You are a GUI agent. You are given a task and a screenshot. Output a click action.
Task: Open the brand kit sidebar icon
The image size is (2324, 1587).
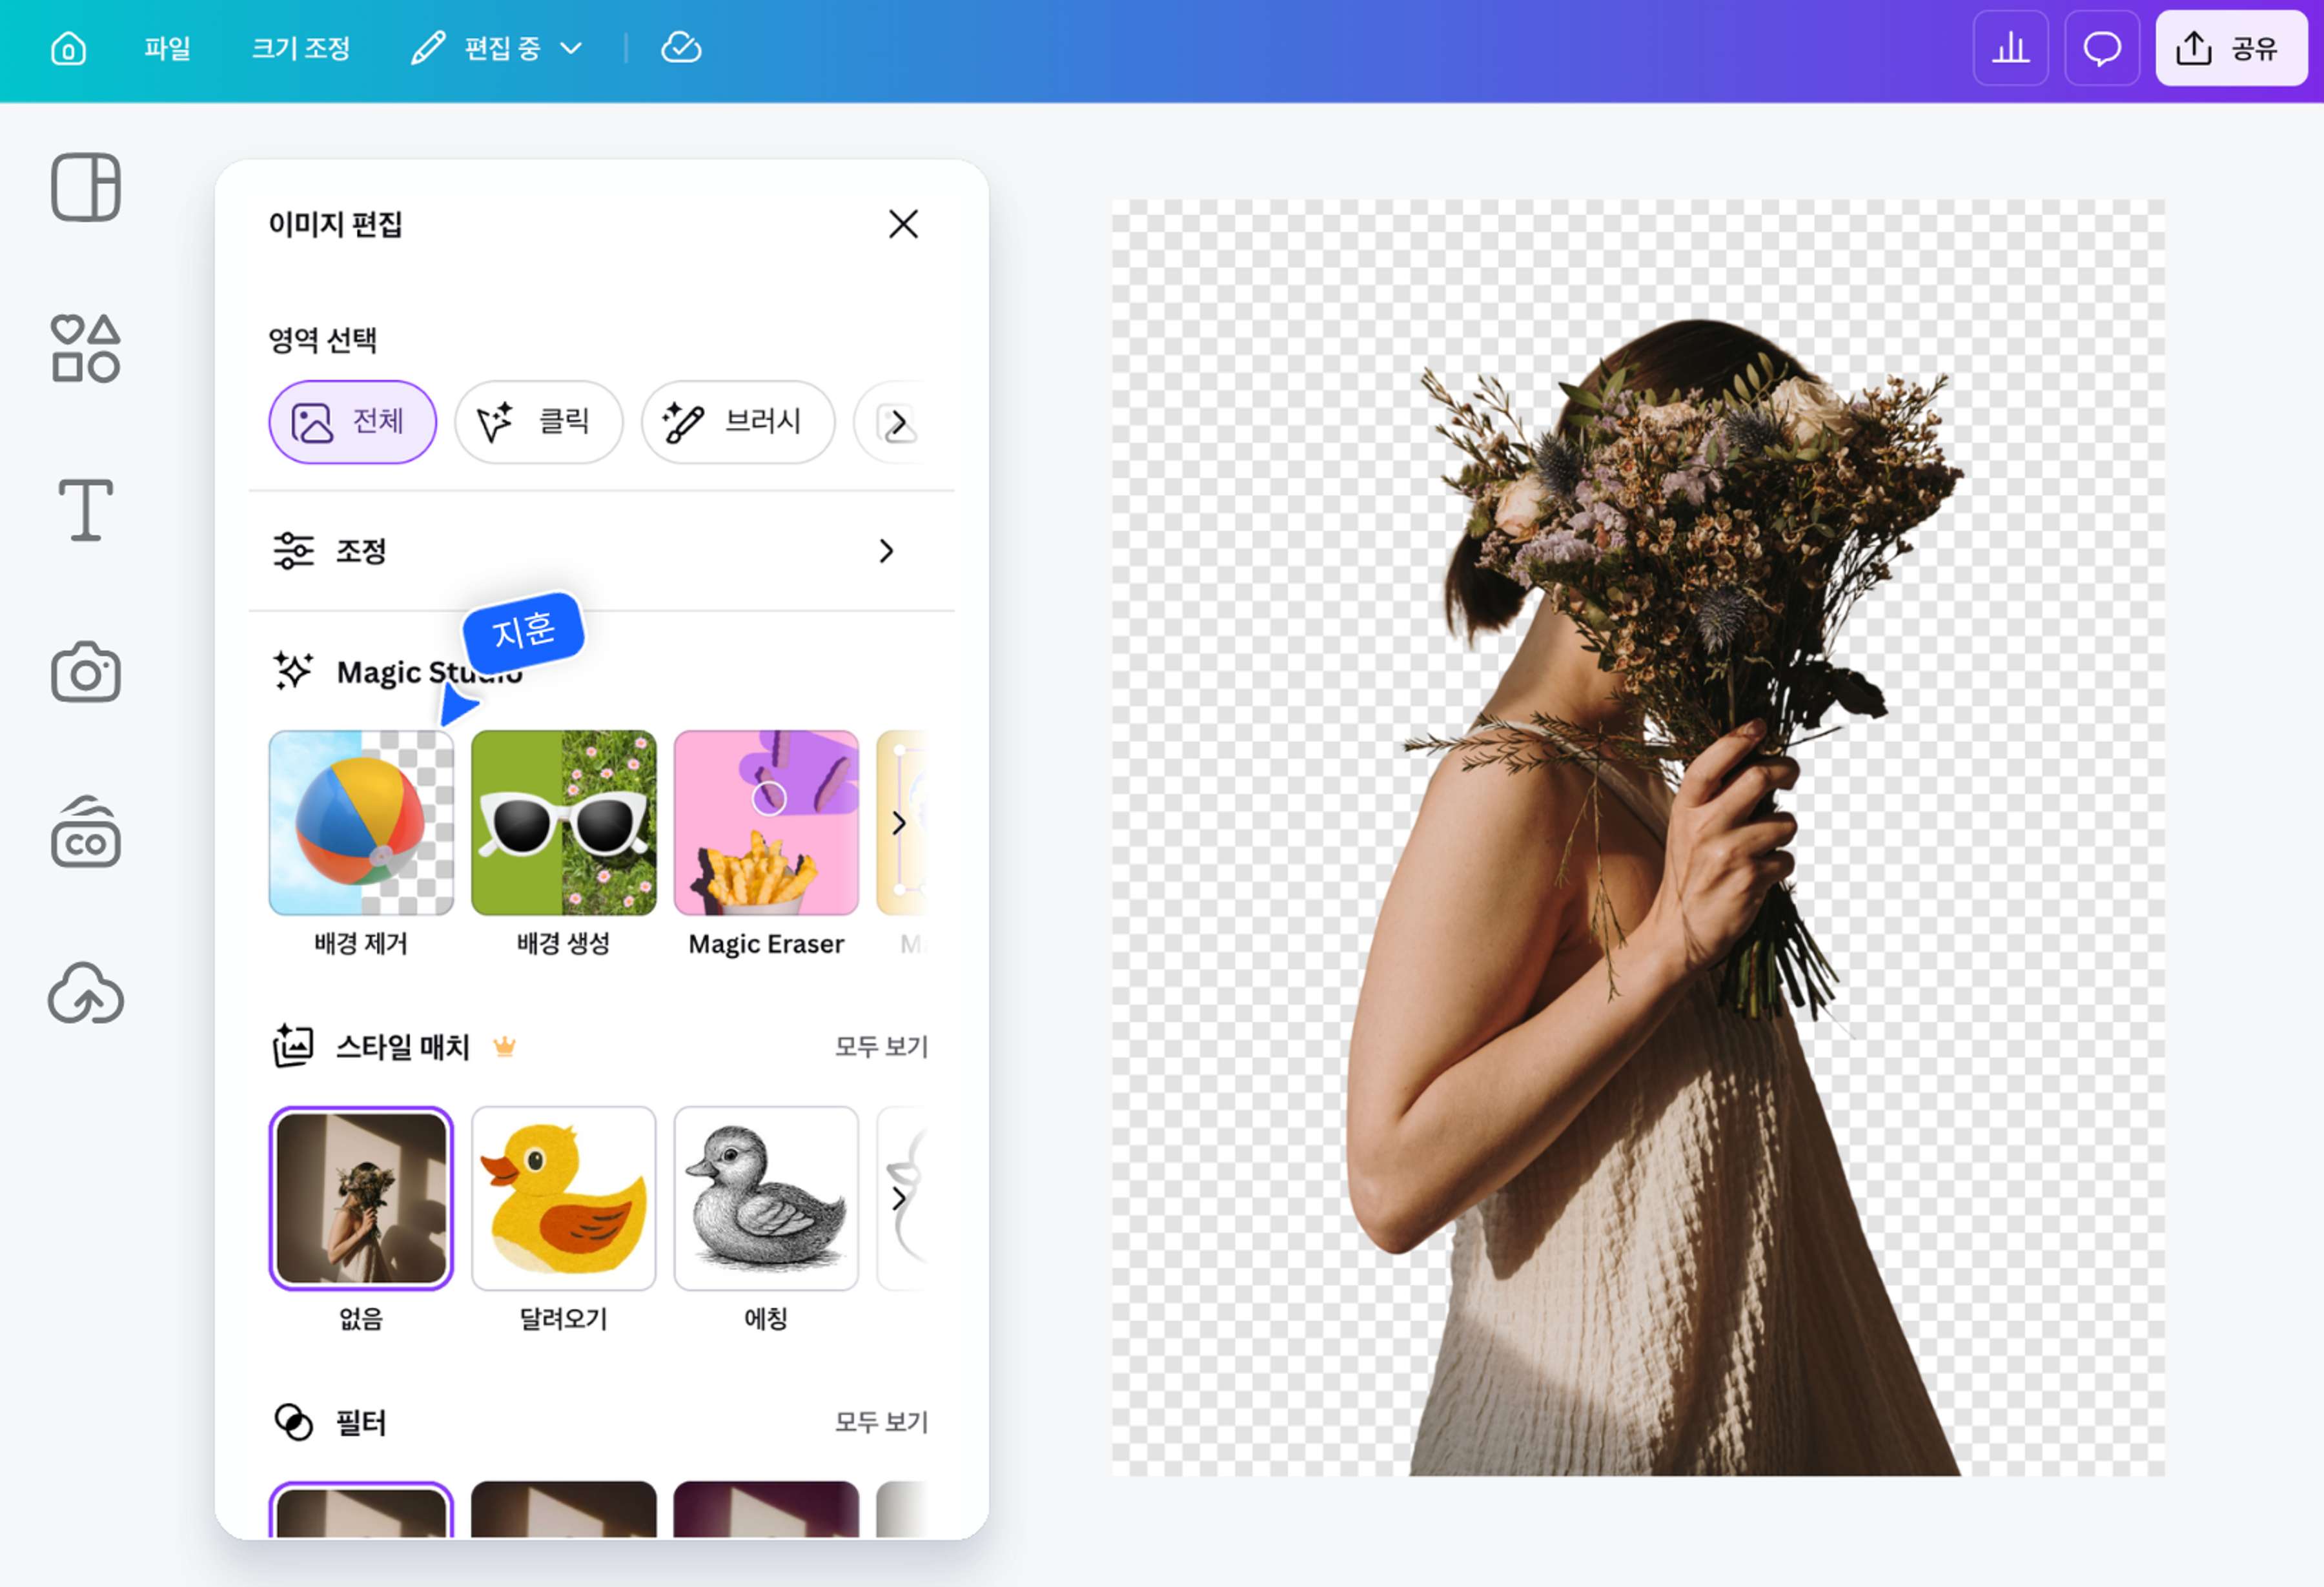click(x=86, y=832)
